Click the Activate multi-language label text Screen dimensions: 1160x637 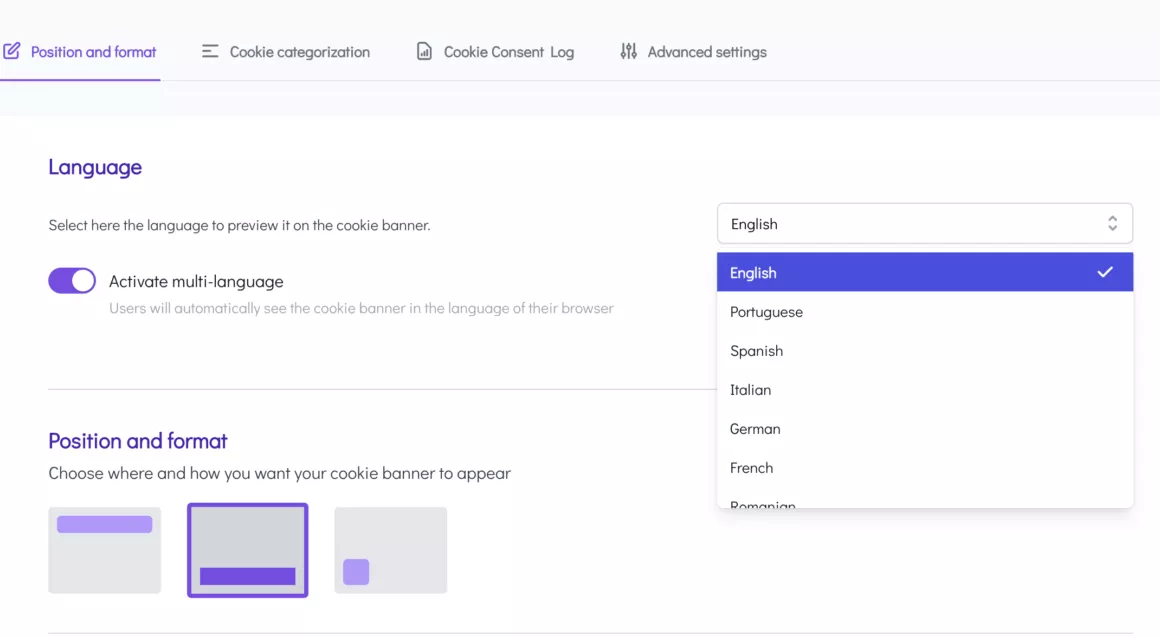click(196, 282)
